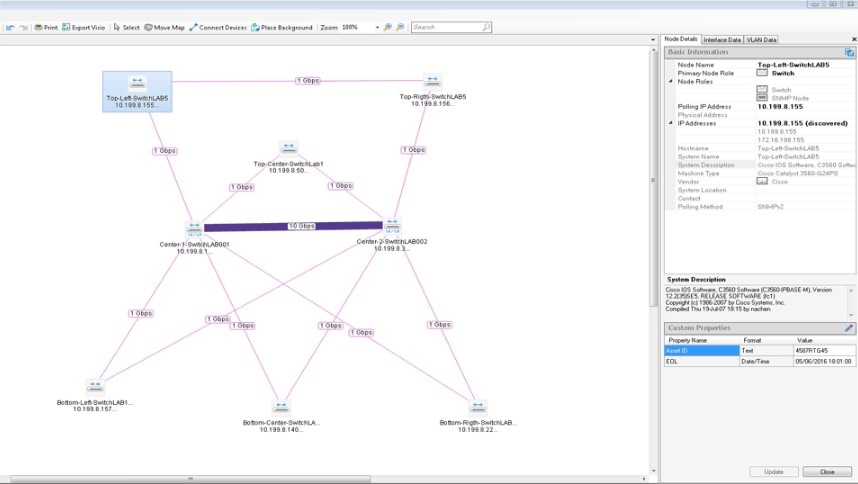858x484 pixels.
Task: Select the Asset ID property row
Action: 760,351
